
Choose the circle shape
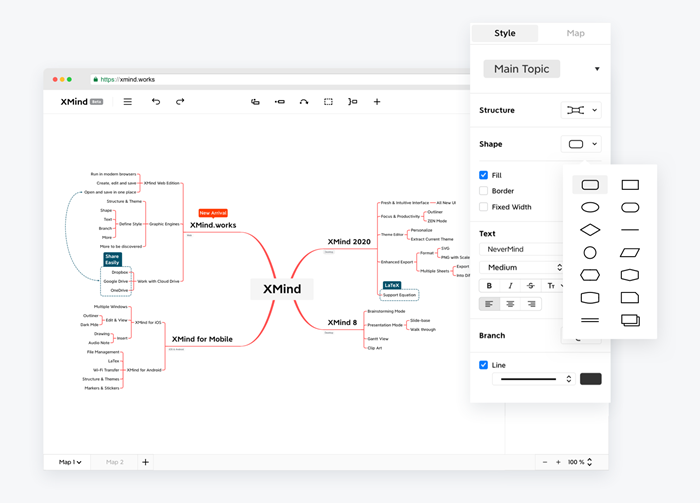pos(590,253)
